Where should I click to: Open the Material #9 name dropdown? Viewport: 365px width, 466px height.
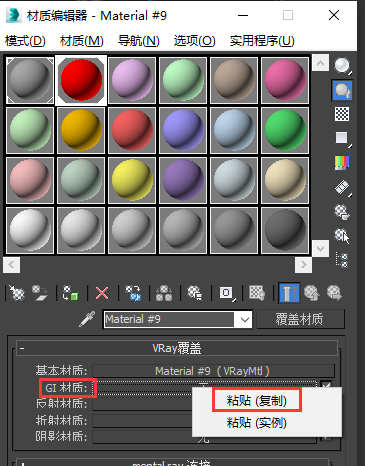pos(245,319)
